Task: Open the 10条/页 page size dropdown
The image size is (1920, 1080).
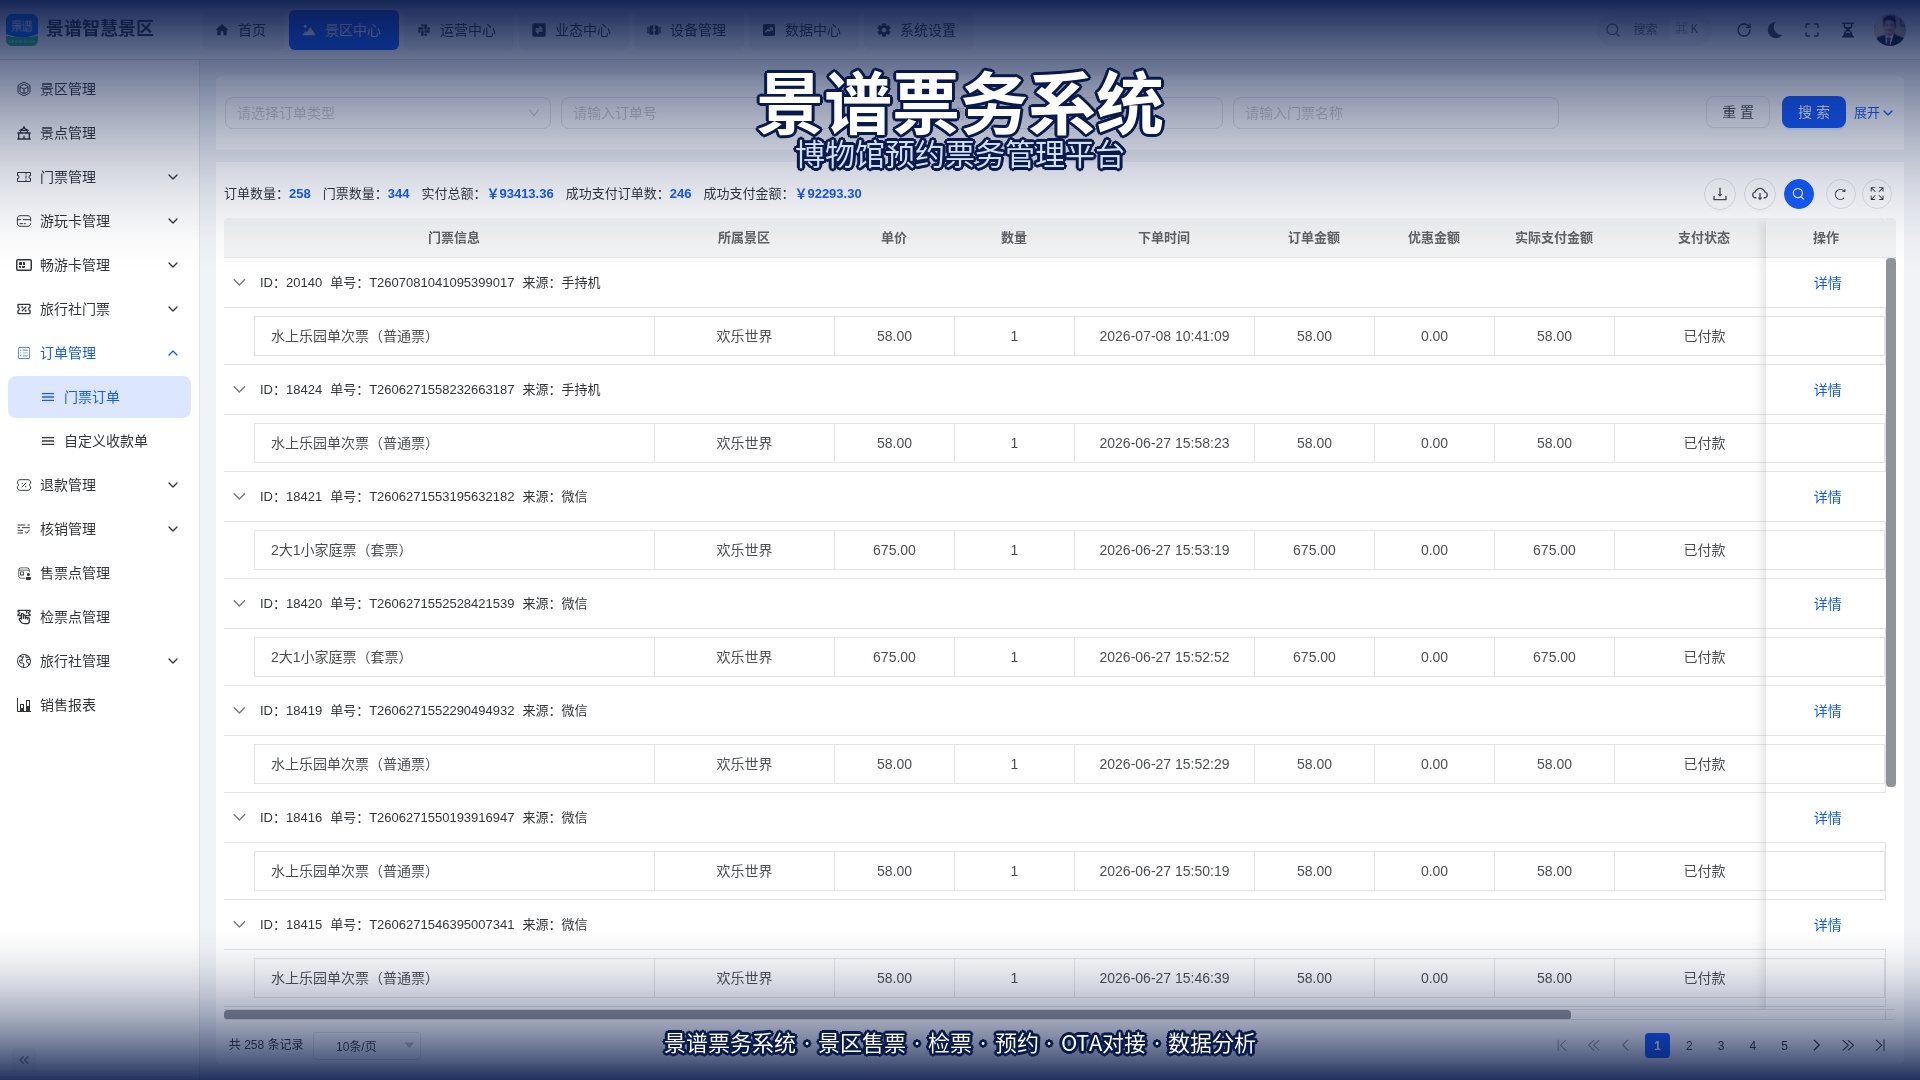Action: pos(367,1046)
